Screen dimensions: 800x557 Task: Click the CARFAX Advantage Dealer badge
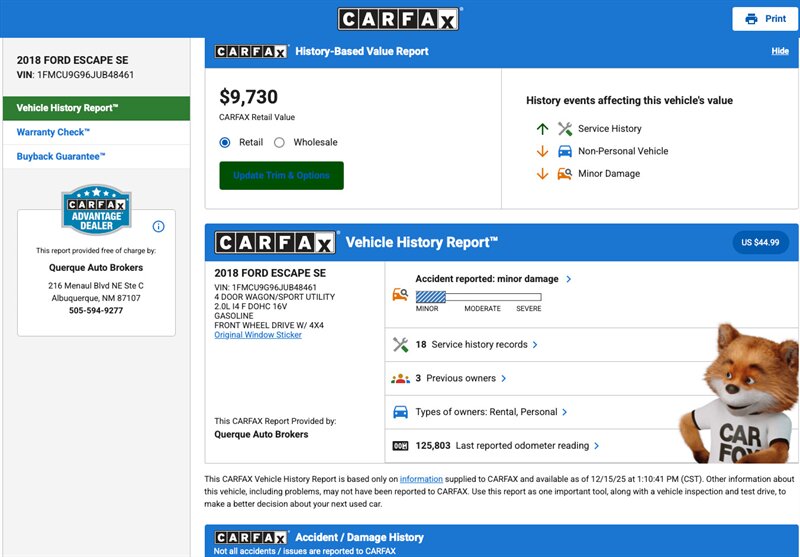(x=96, y=209)
